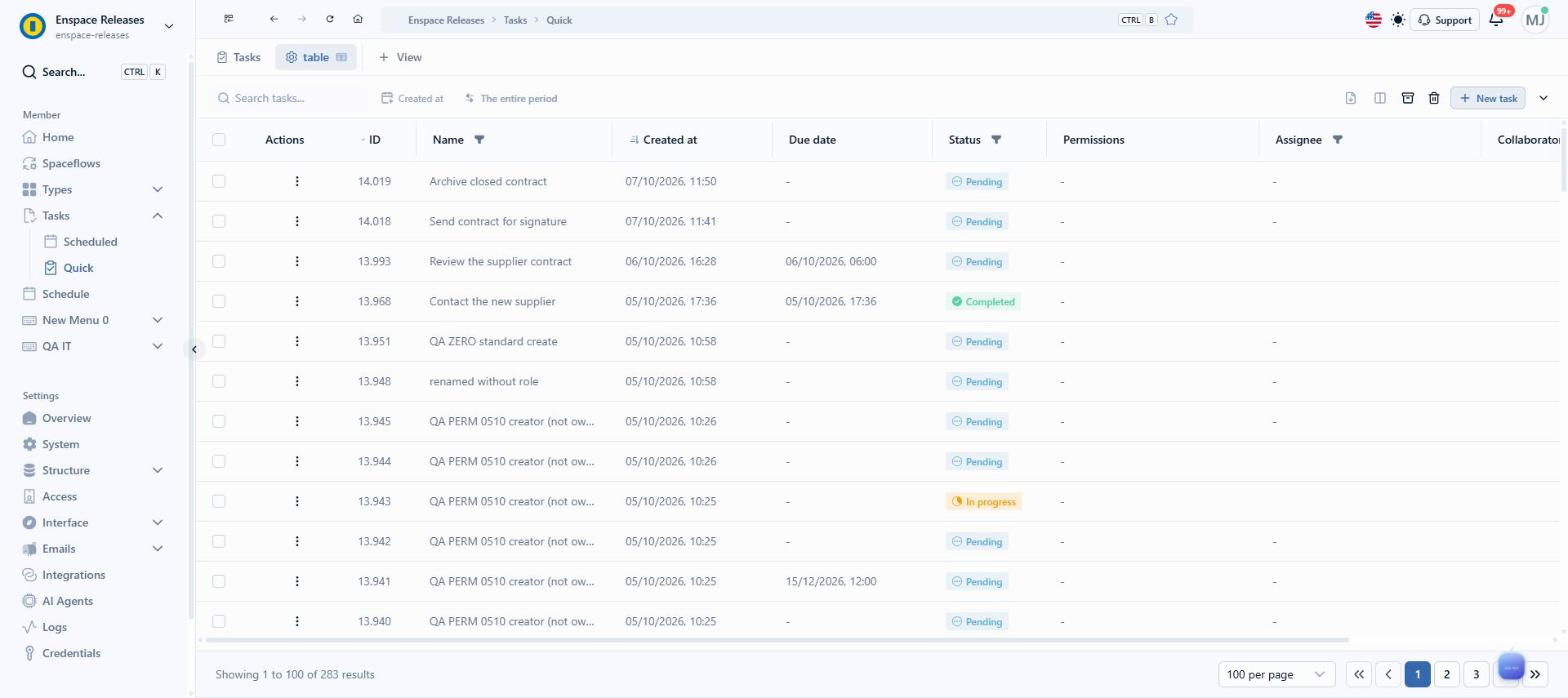Expand the QA IT section

pyautogui.click(x=157, y=346)
